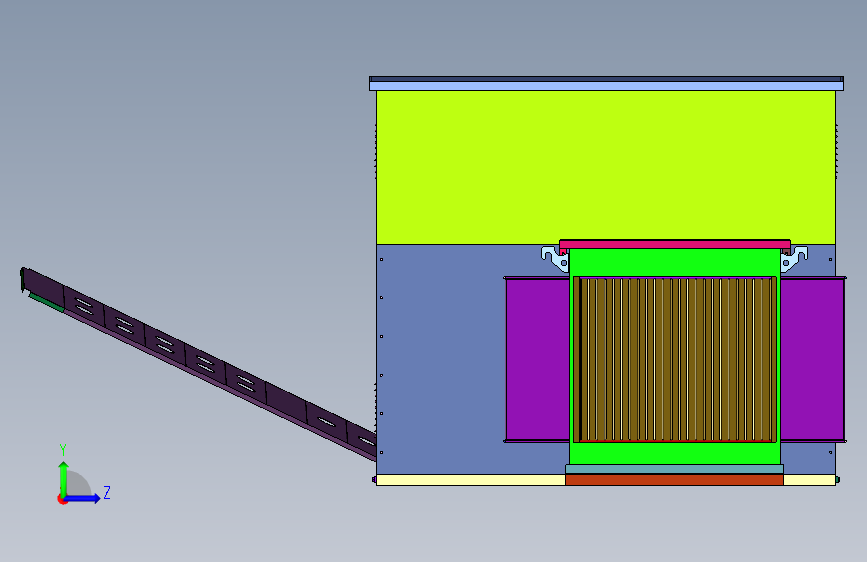Image resolution: width=867 pixels, height=562 pixels.
Task: Pick the orange-red base plate under the radiator
Action: pos(674,480)
